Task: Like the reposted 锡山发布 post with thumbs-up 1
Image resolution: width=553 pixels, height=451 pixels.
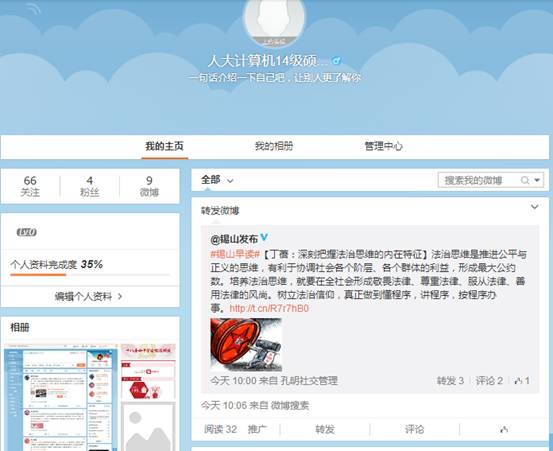Action: point(522,381)
